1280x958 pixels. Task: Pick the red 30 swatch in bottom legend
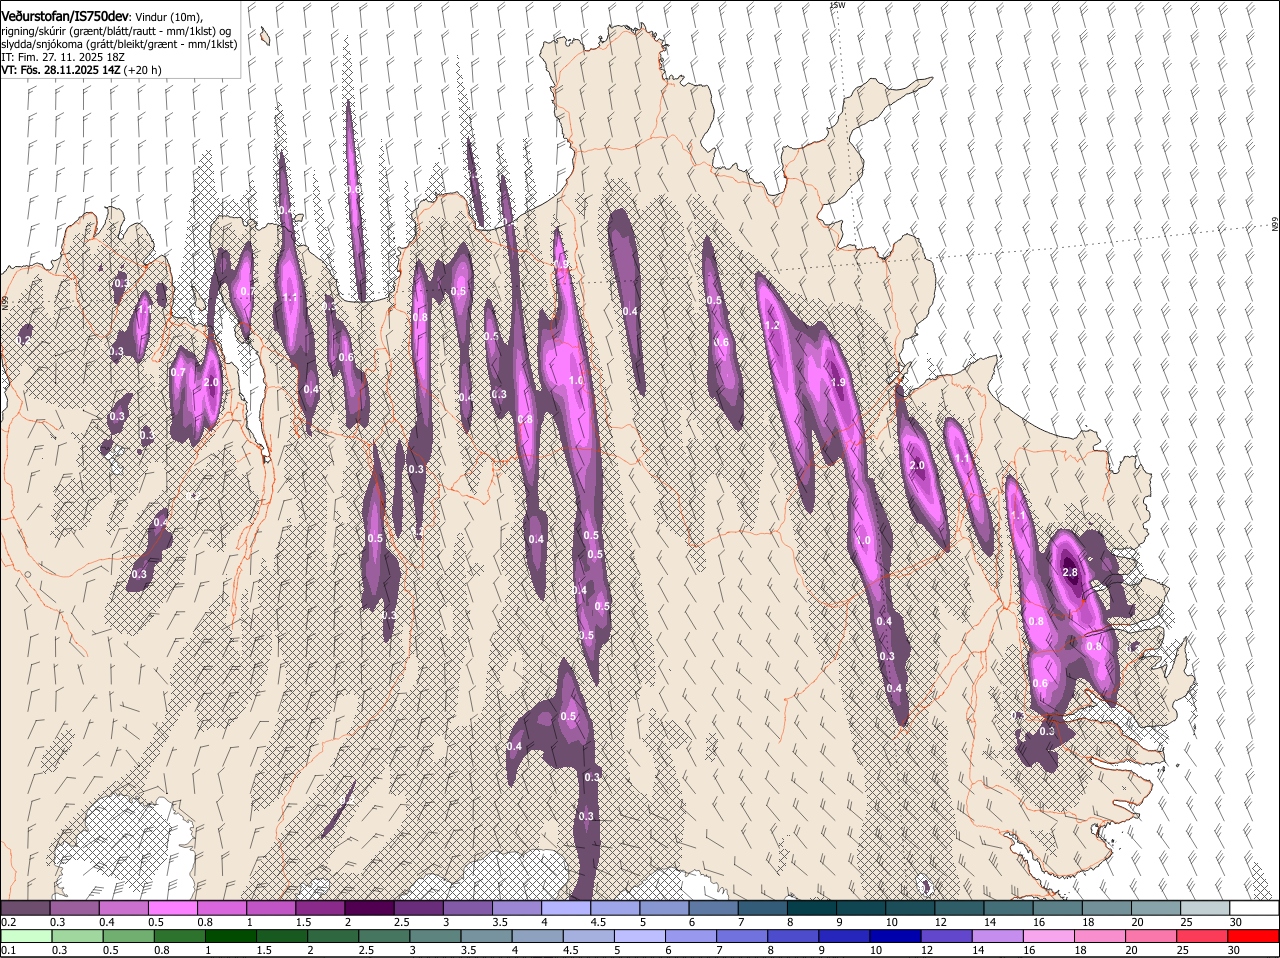(x=1254, y=936)
